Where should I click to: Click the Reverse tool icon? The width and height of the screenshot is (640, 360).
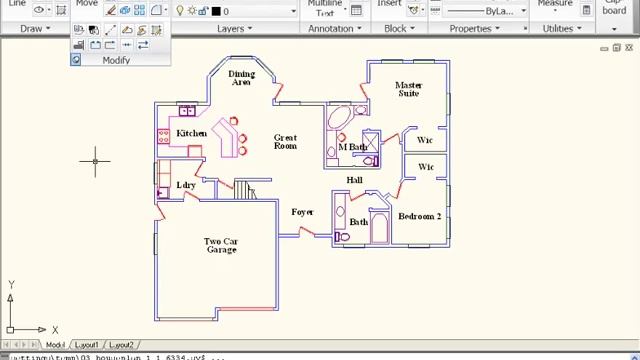click(143, 45)
